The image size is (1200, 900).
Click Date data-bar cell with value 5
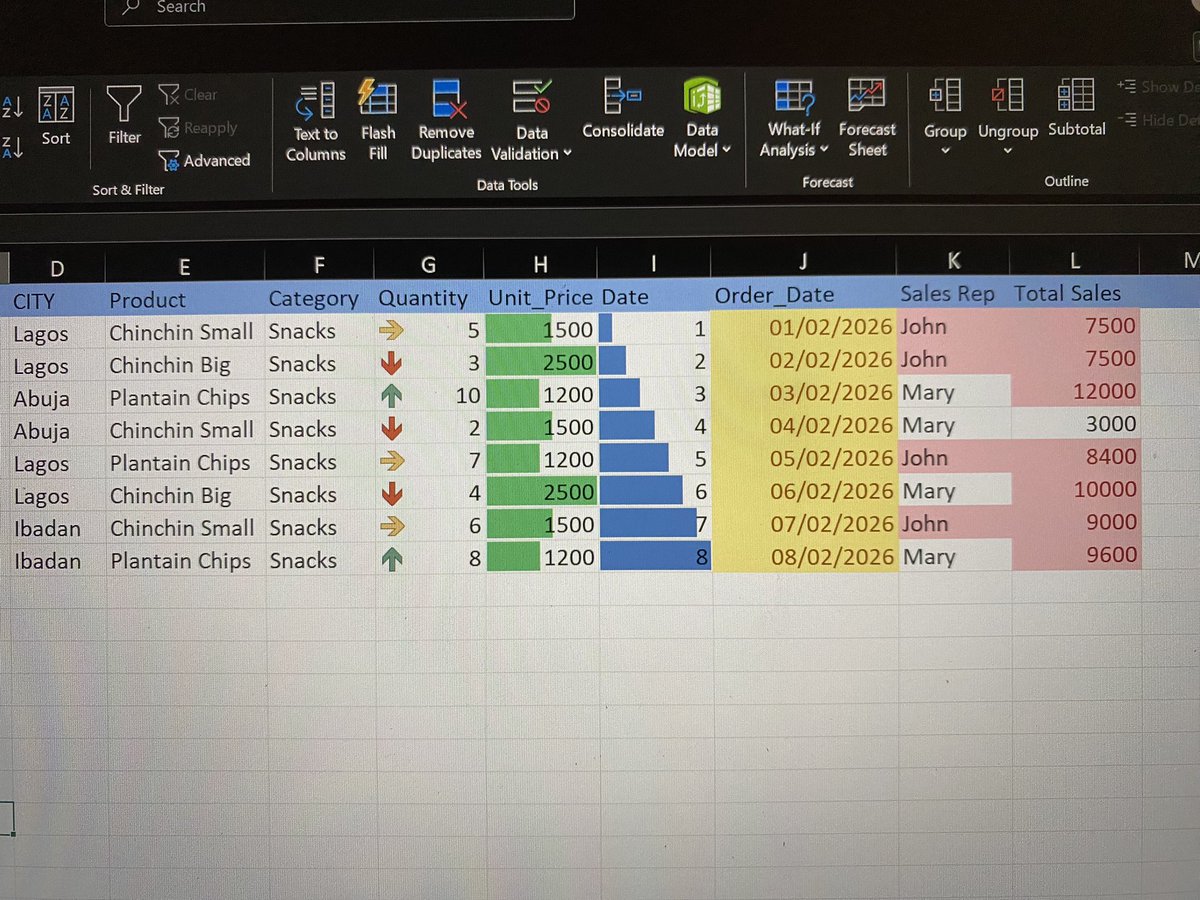click(x=655, y=459)
